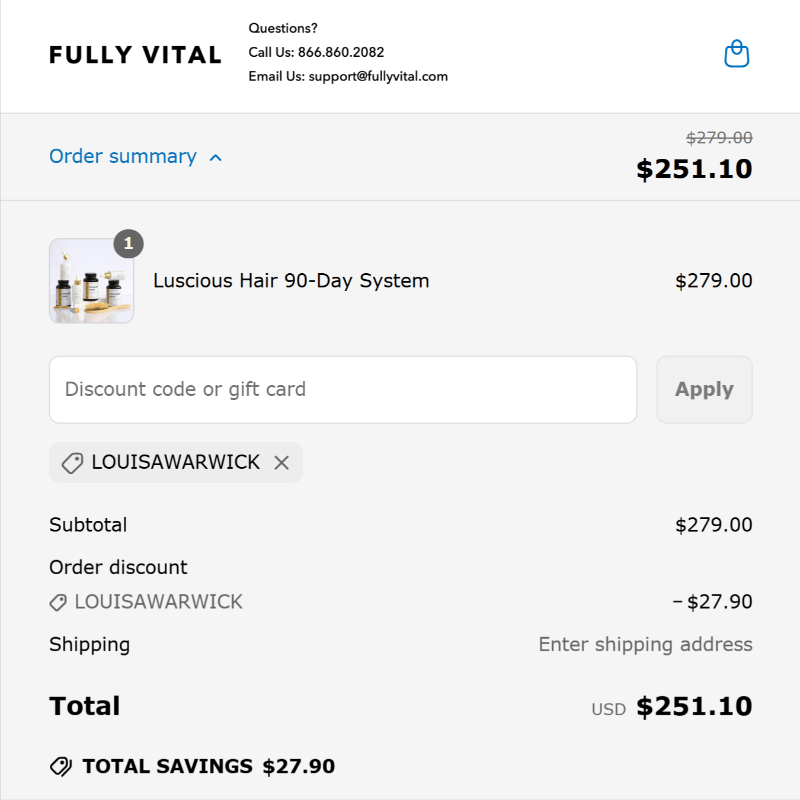800x800 pixels.
Task: Click the support phone number 866.860.2082
Action: pos(341,52)
